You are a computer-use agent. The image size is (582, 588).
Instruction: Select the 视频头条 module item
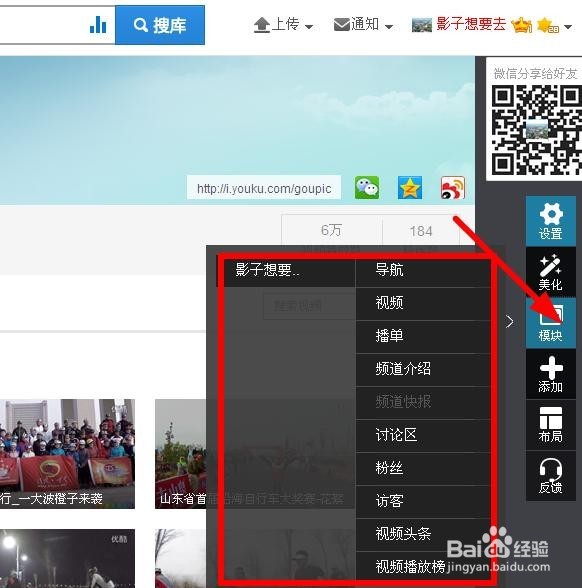(423, 534)
